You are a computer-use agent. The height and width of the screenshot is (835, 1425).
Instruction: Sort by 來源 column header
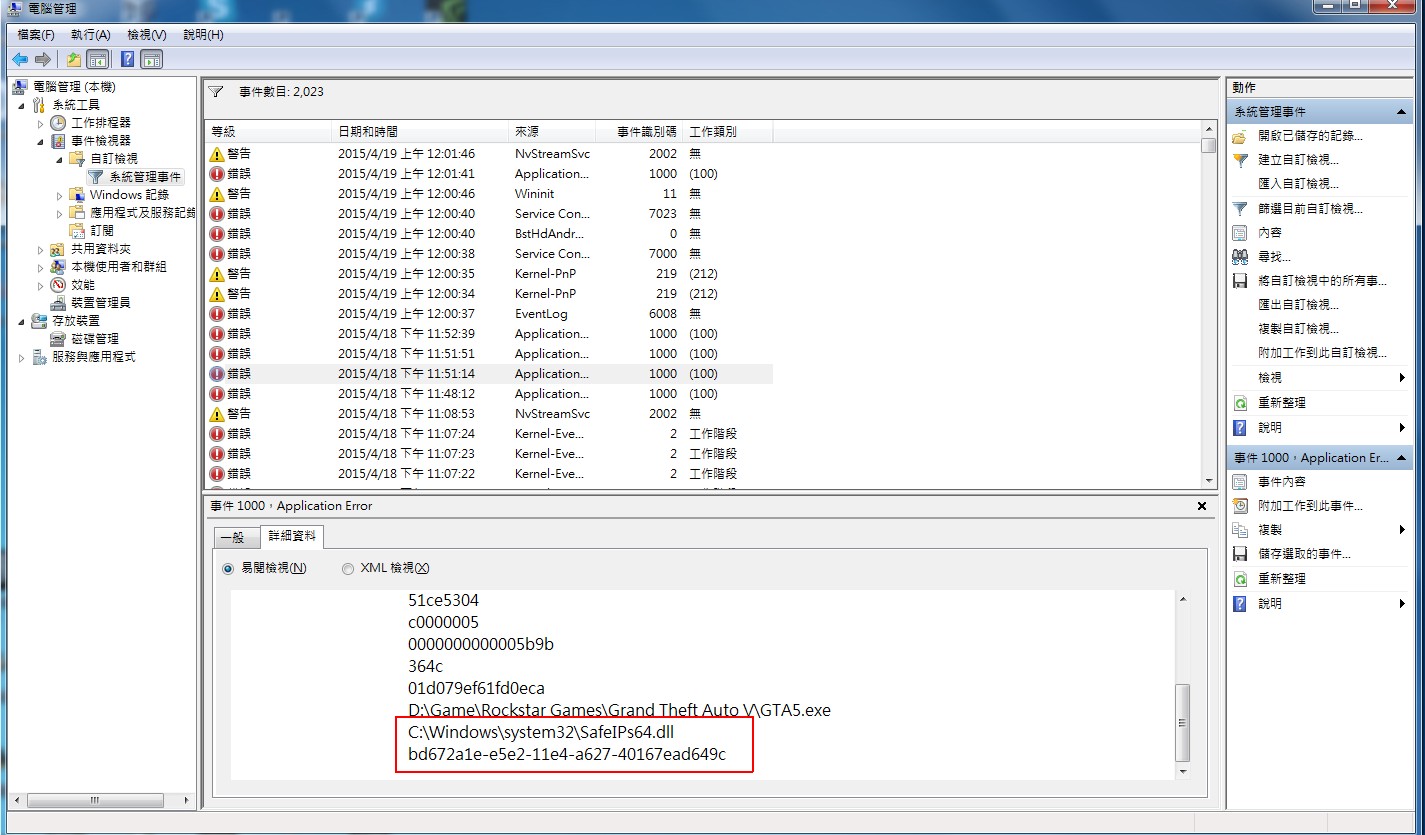(552, 132)
